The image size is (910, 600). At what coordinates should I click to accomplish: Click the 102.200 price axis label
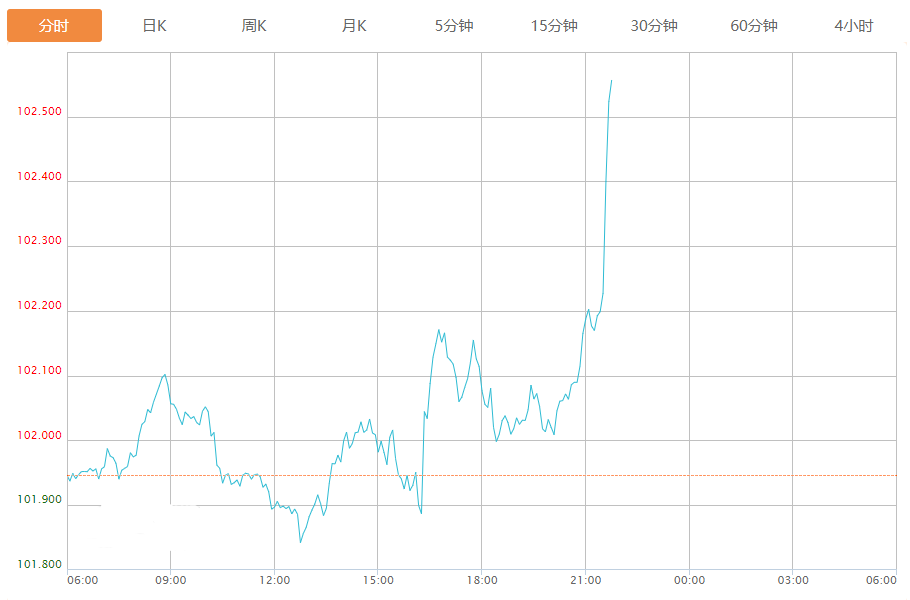tap(40, 306)
